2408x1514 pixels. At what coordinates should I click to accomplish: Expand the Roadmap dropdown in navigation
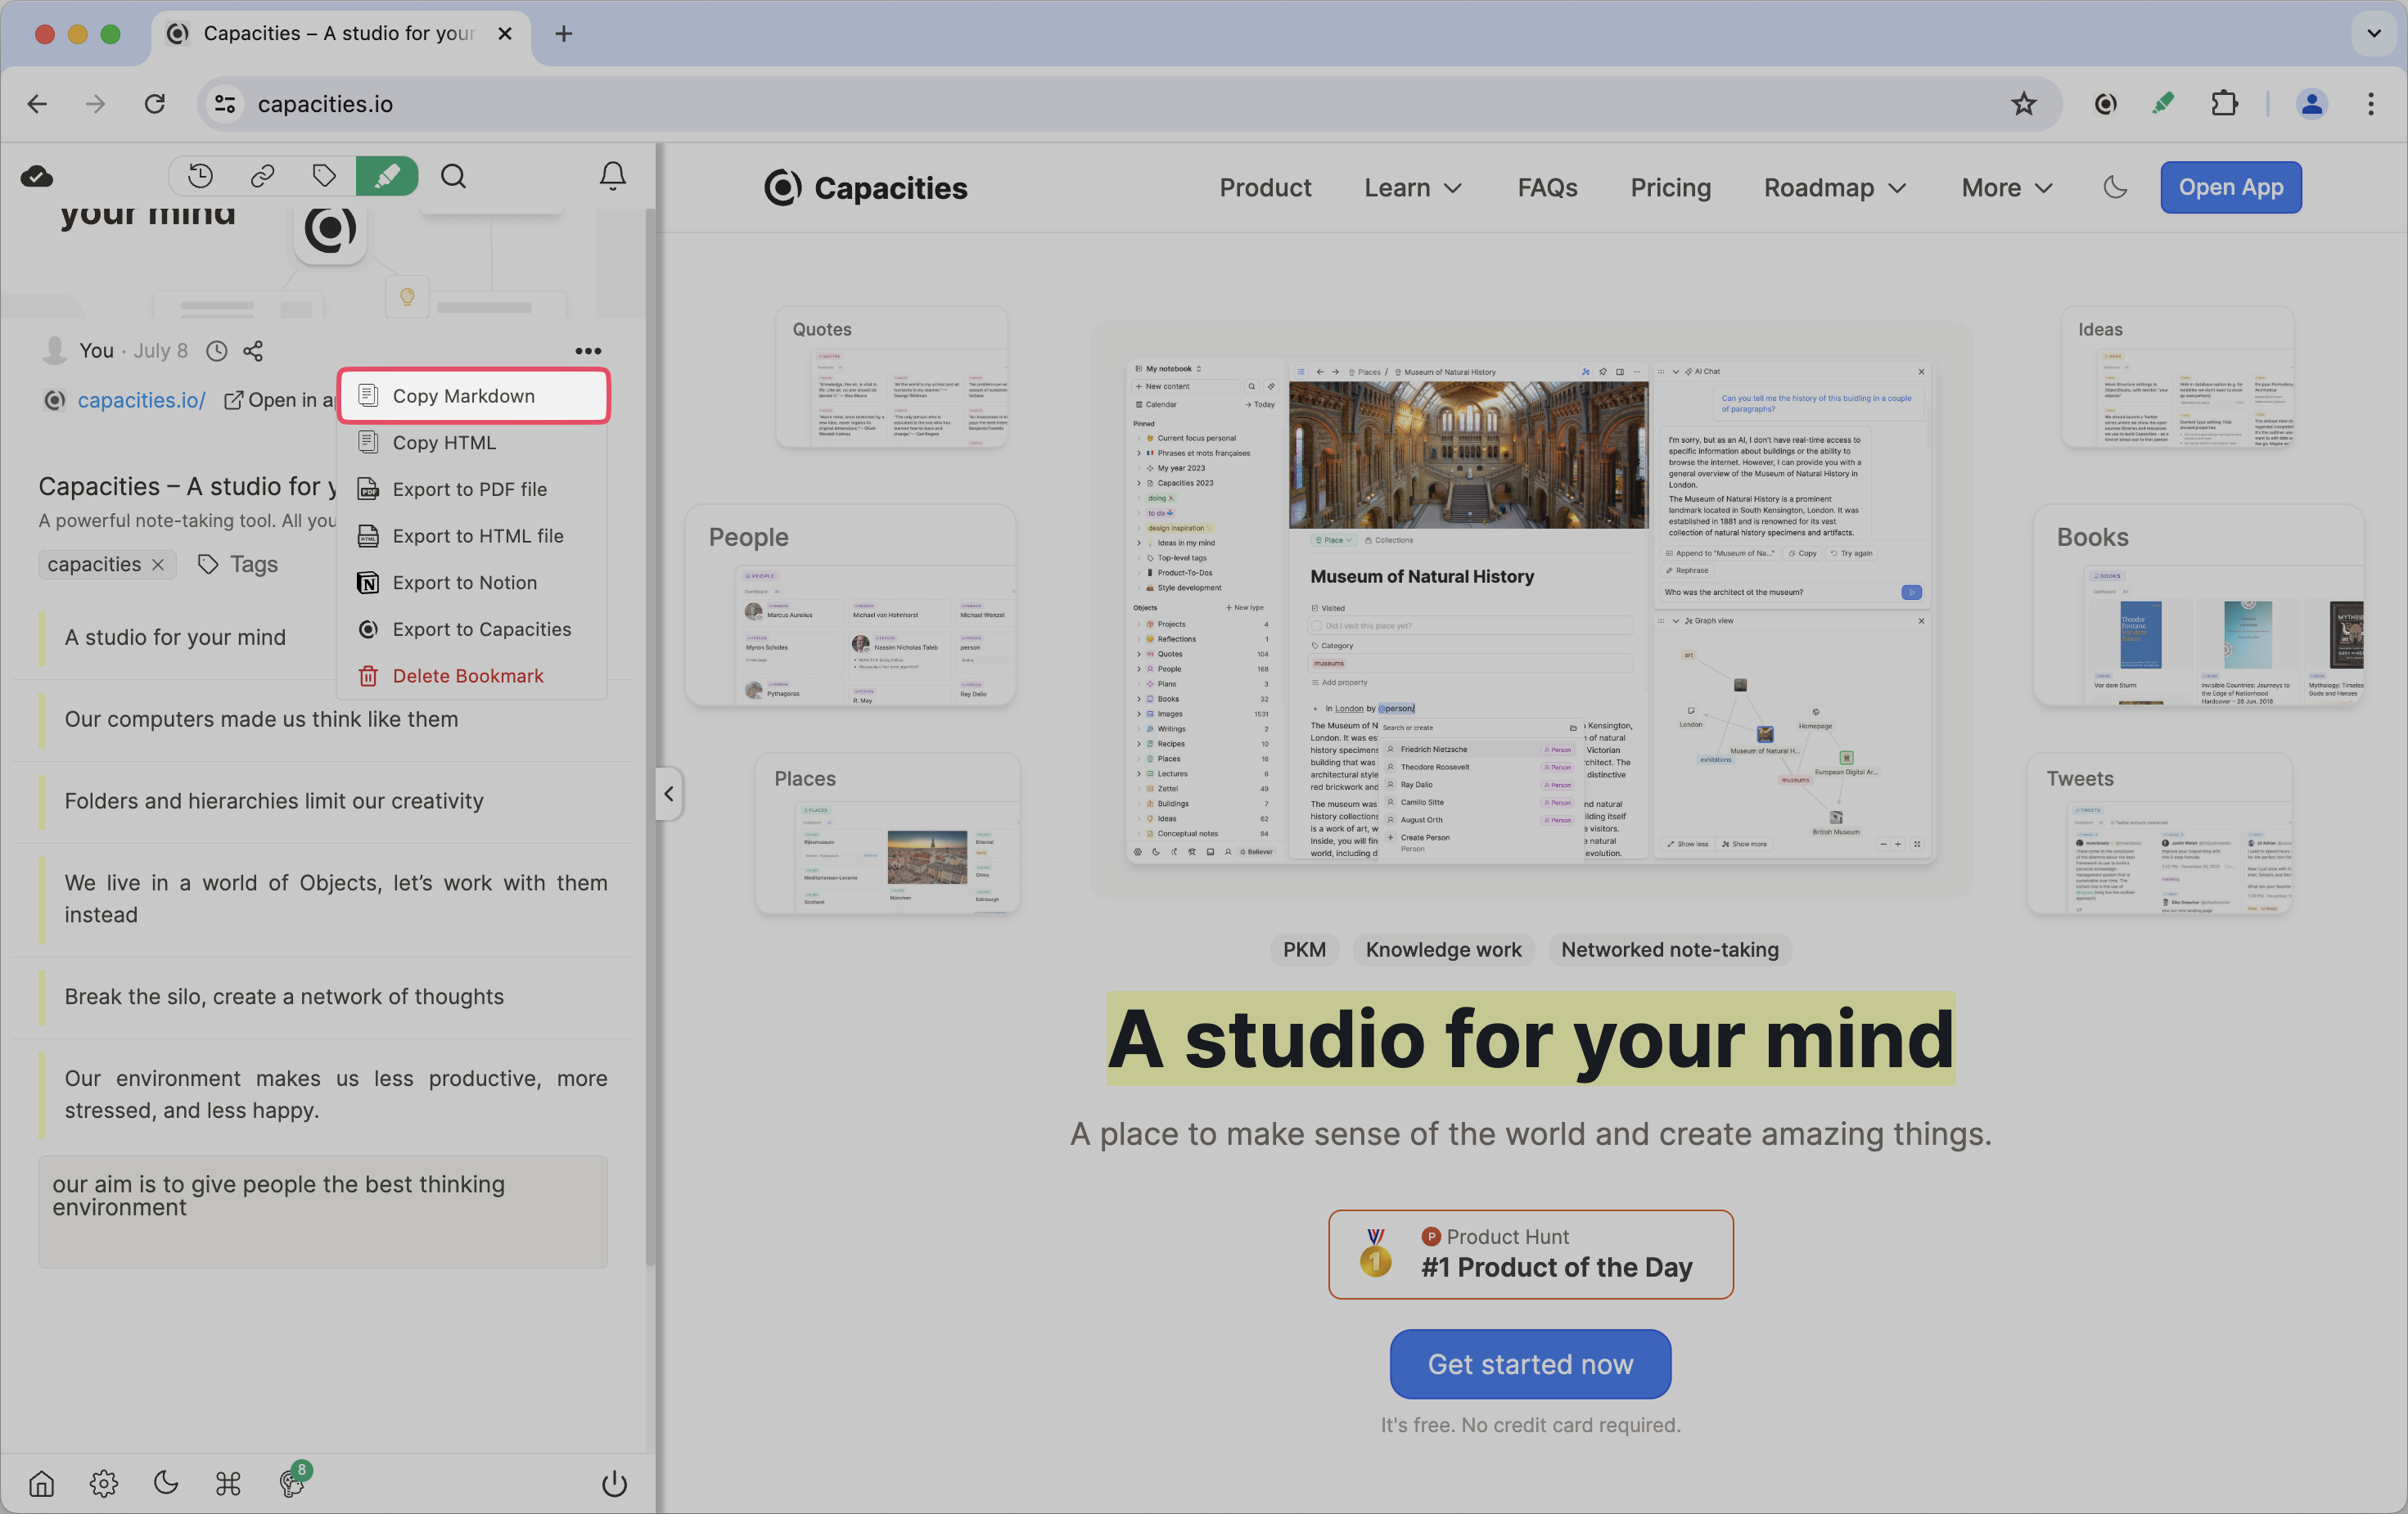(1835, 188)
